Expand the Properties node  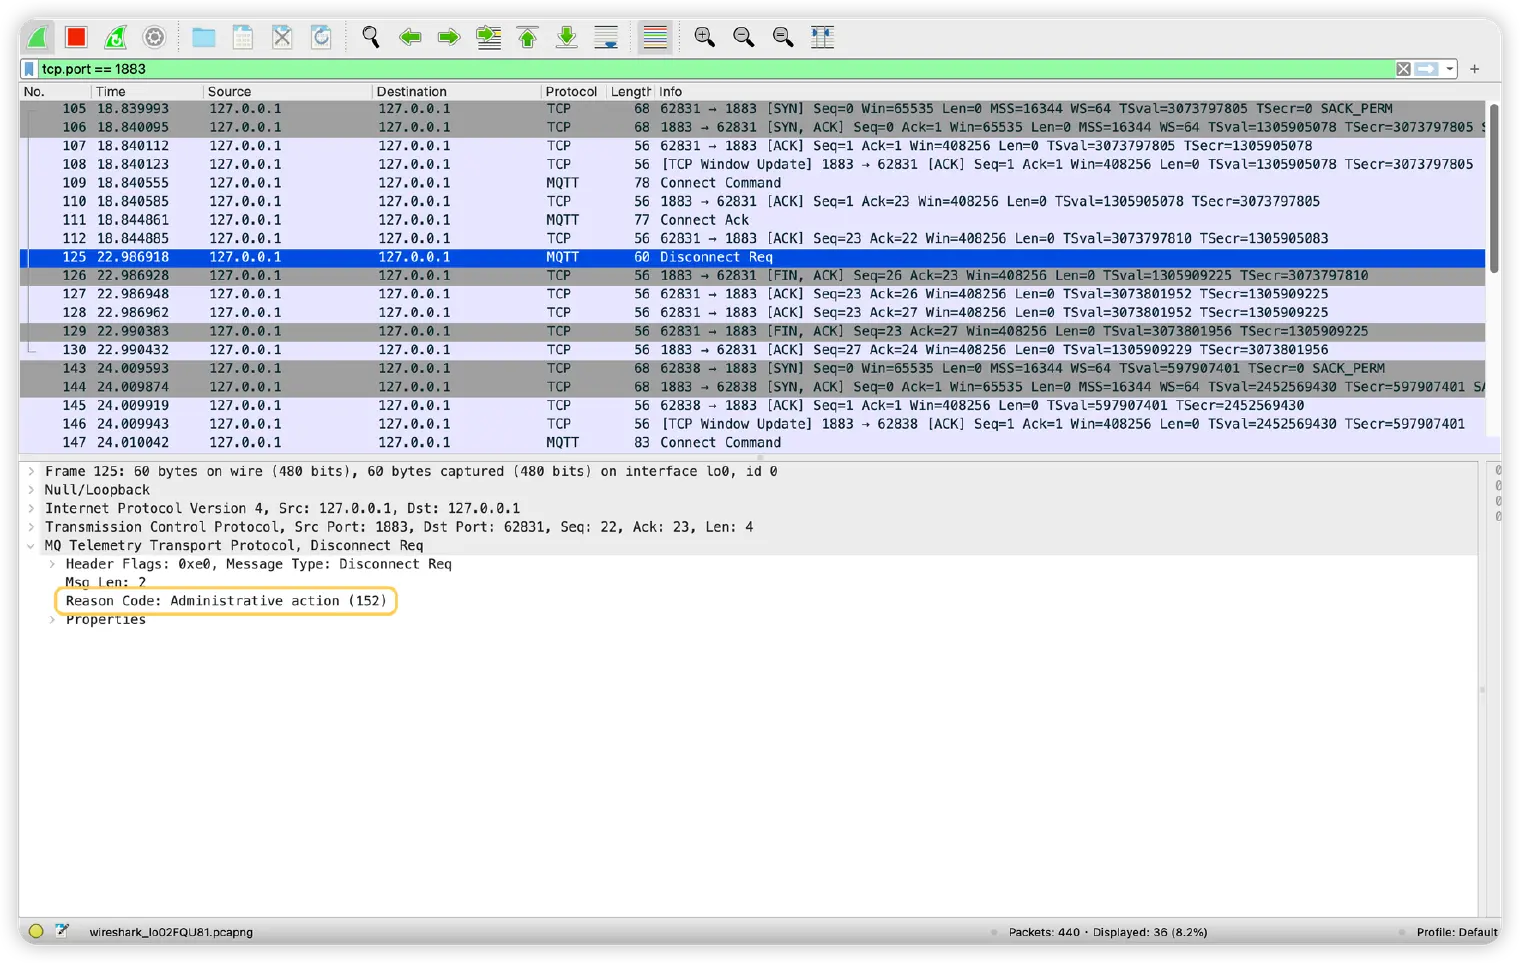(x=52, y=620)
